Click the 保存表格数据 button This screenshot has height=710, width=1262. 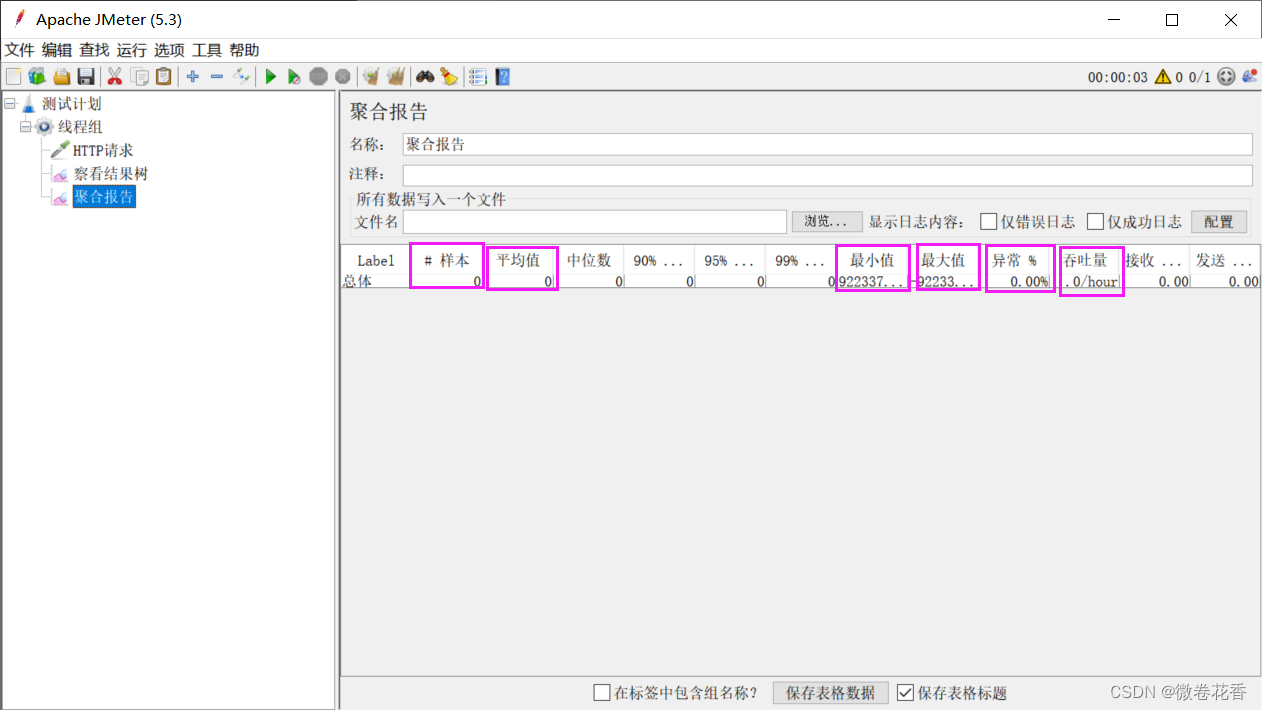pyautogui.click(x=831, y=692)
